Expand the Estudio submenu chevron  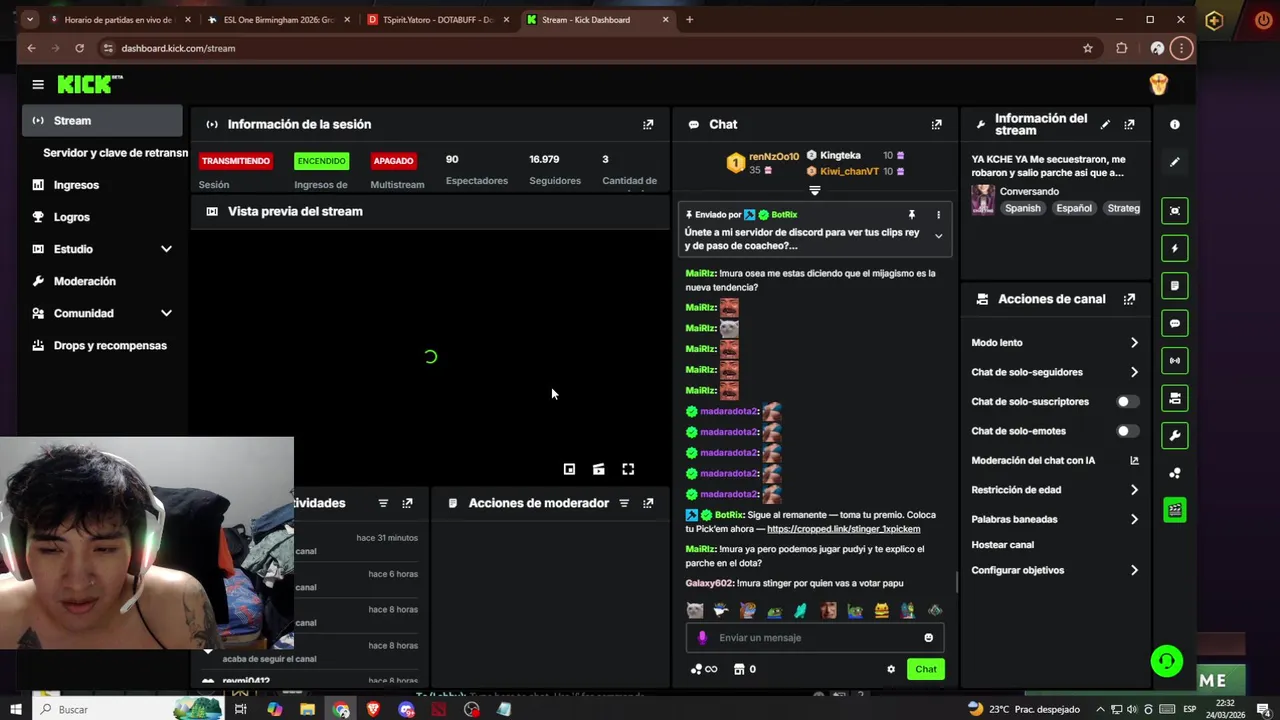(166, 249)
